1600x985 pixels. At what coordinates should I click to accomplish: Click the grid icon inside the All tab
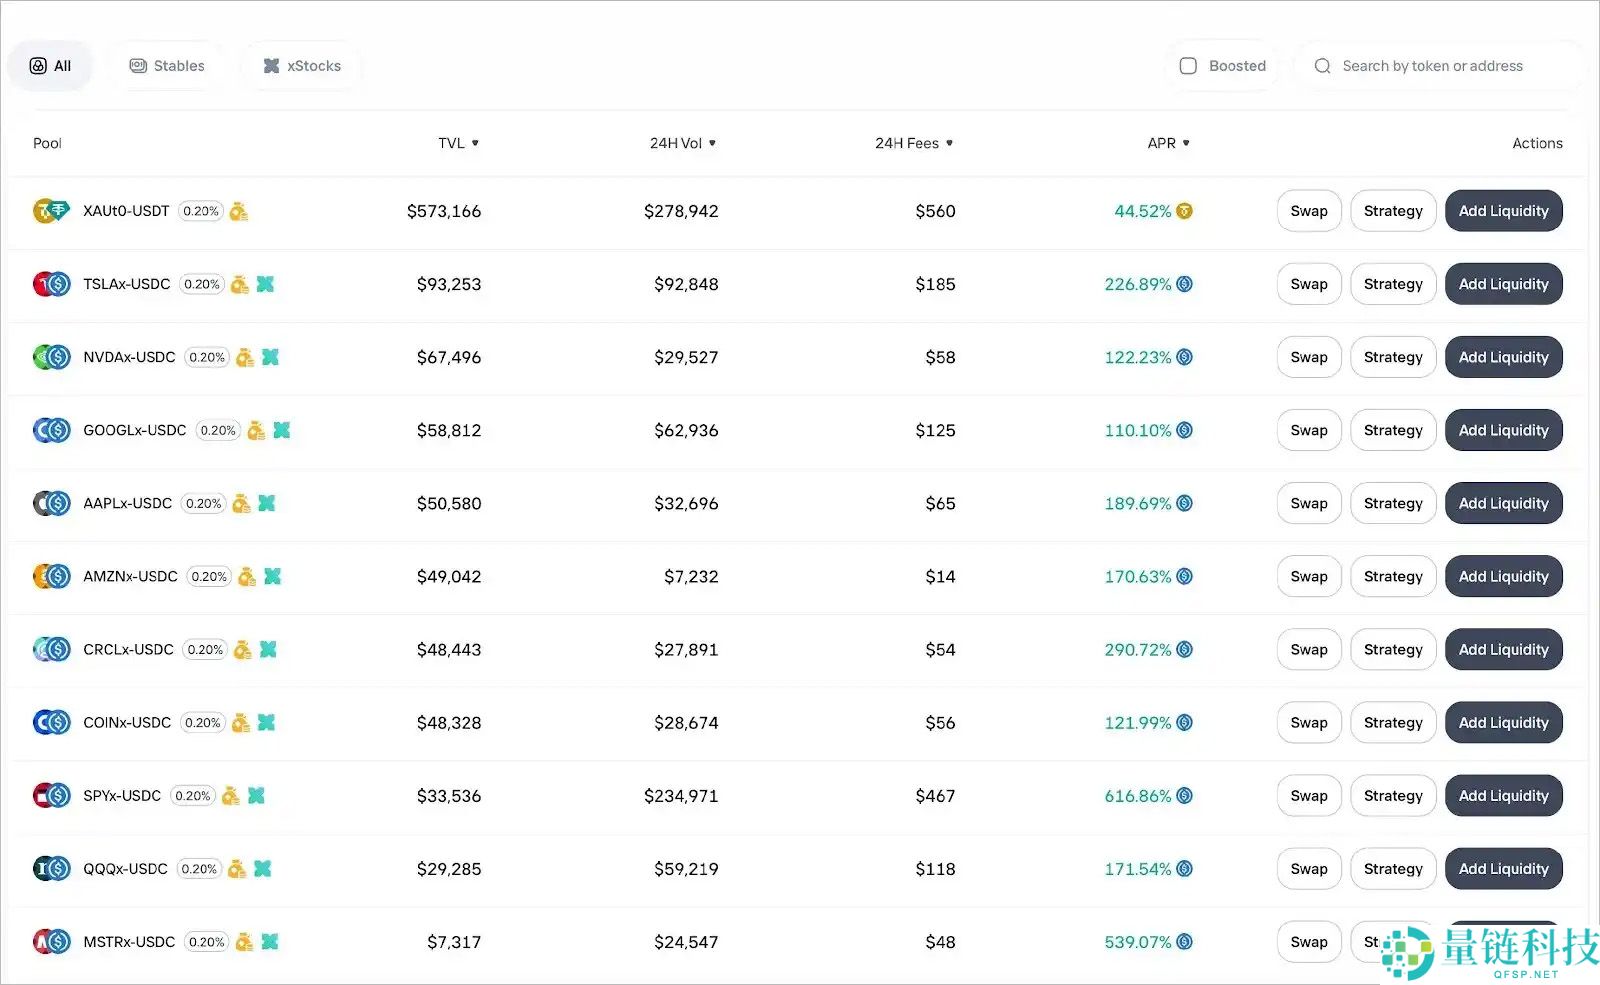tap(37, 65)
